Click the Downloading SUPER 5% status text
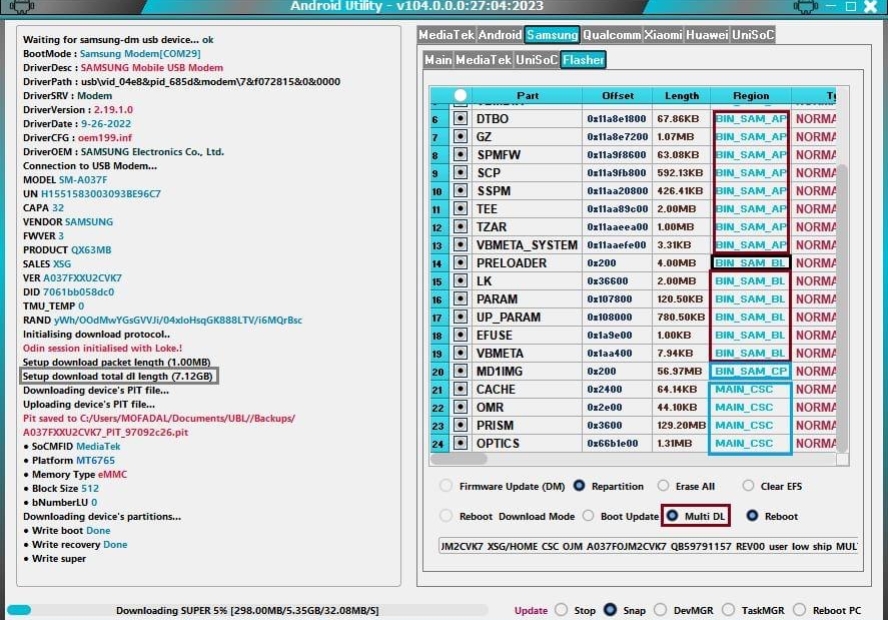 (247, 610)
